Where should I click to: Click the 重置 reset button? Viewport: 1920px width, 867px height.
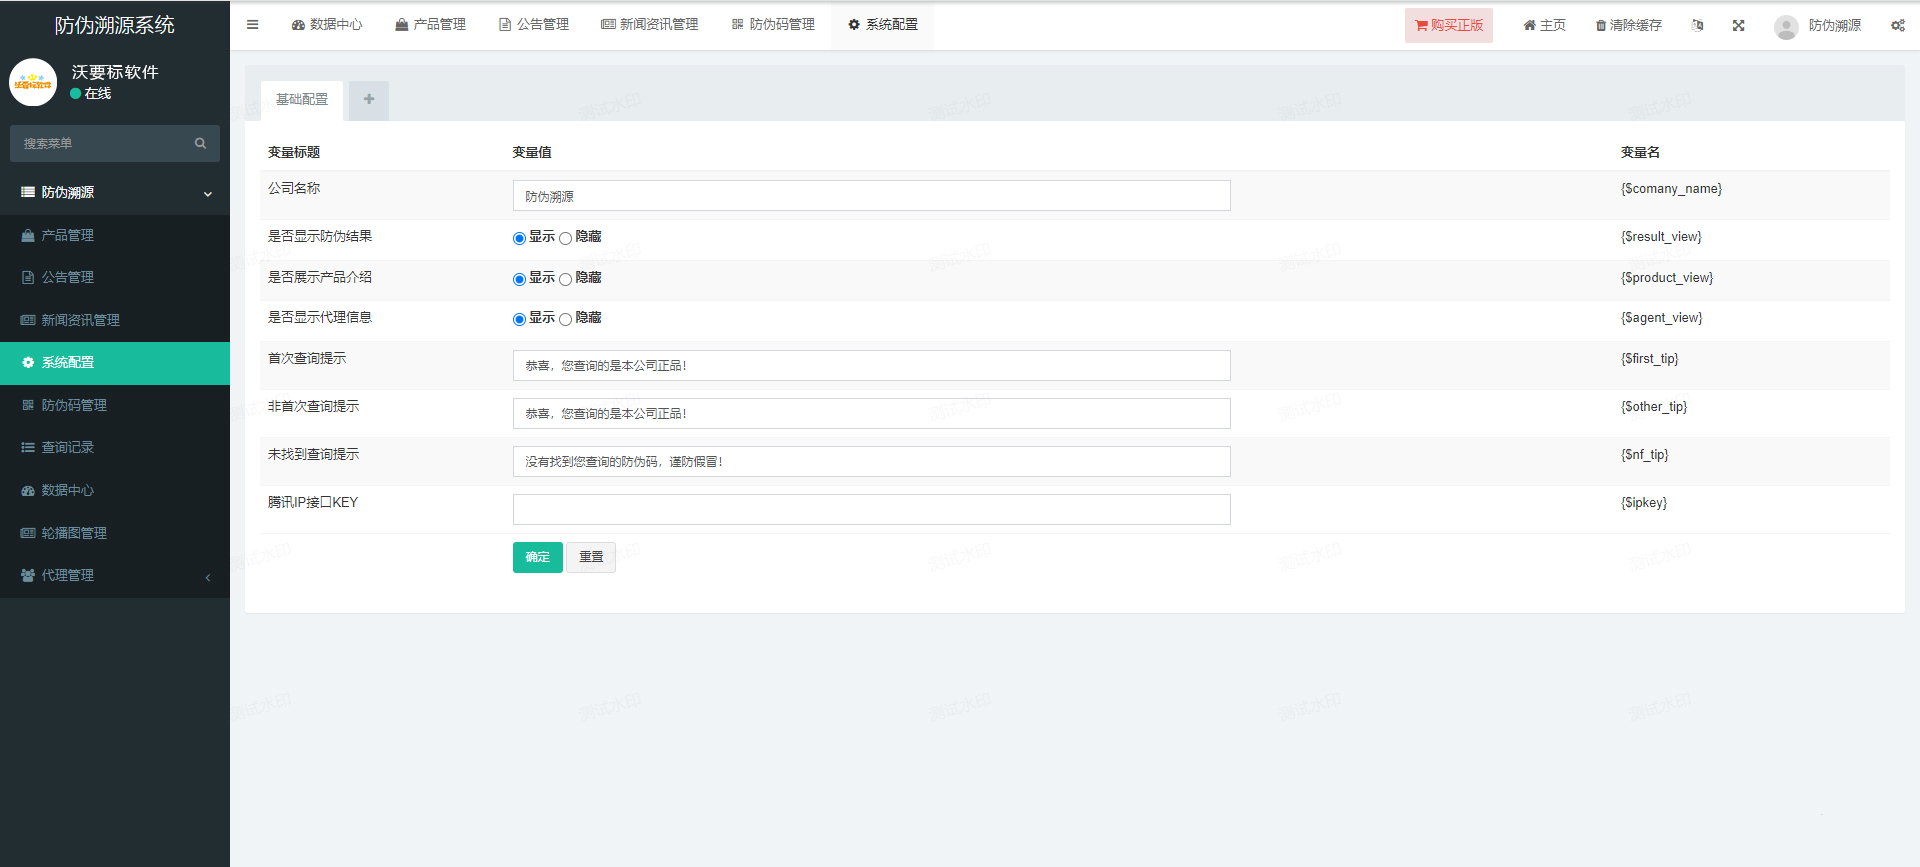click(x=591, y=557)
